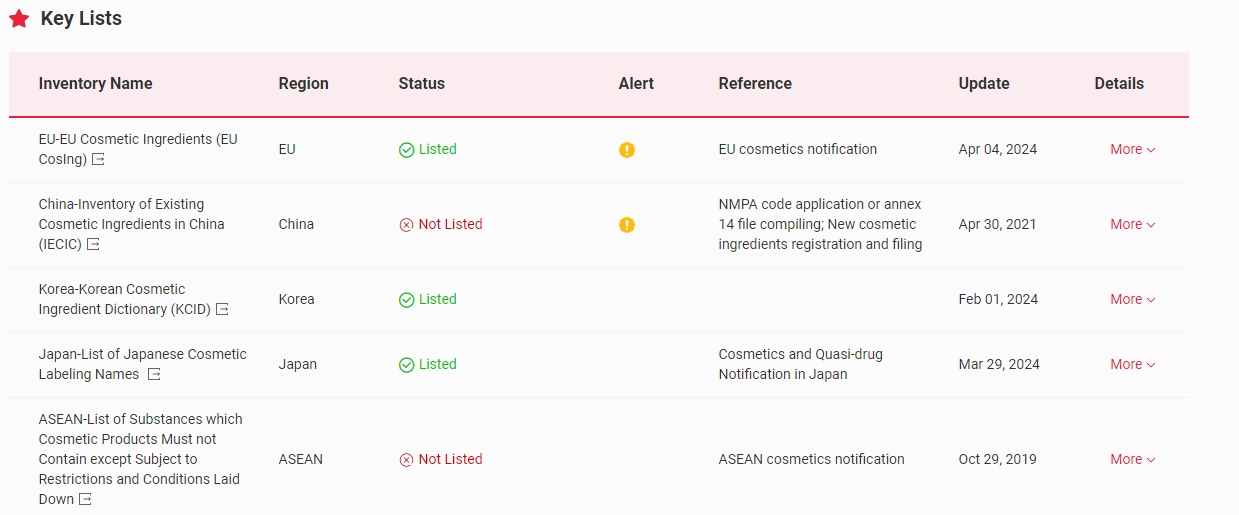Open external link icon for Korea KCID
Screen dimensions: 1239x515
pyautogui.click(x=222, y=310)
